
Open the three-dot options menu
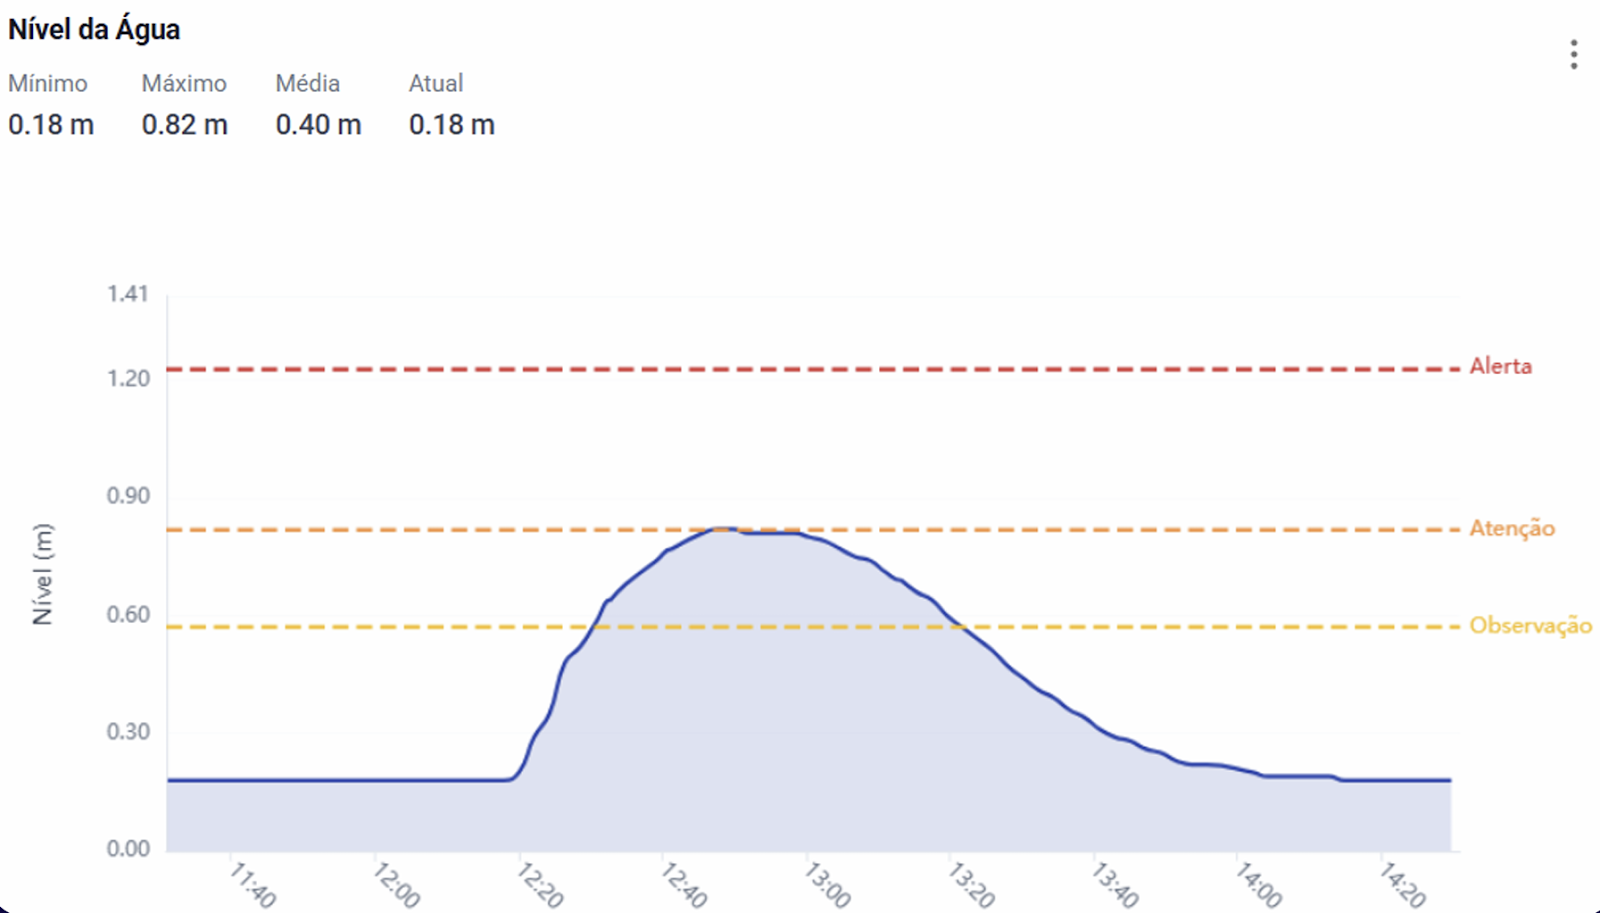[1573, 54]
